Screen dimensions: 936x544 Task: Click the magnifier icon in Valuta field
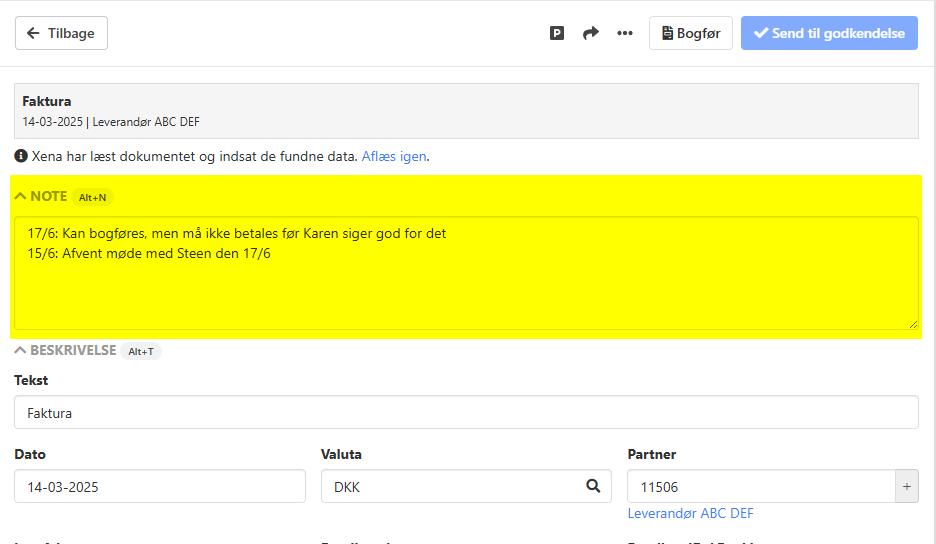point(593,486)
